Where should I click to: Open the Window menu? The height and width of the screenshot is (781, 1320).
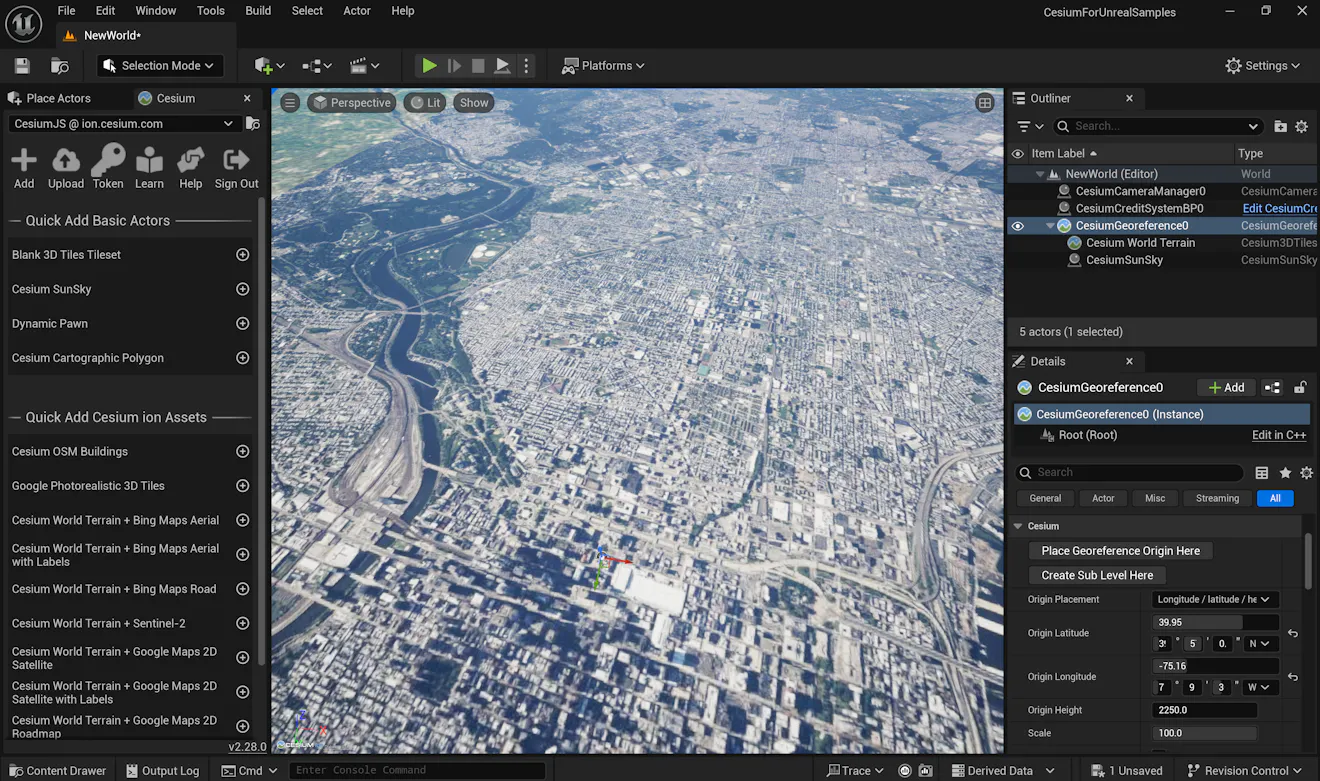coord(156,11)
